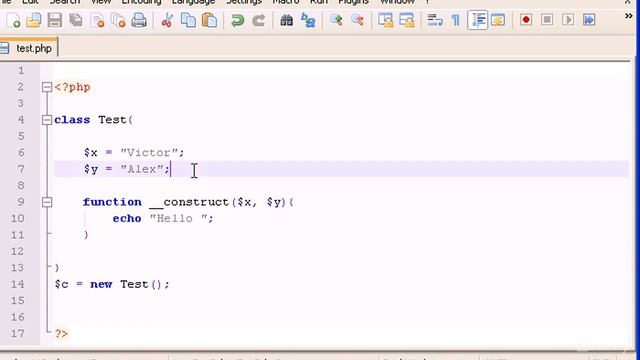The width and height of the screenshot is (640, 360).
Task: Open Find with binoculars icon
Action: pos(287,20)
